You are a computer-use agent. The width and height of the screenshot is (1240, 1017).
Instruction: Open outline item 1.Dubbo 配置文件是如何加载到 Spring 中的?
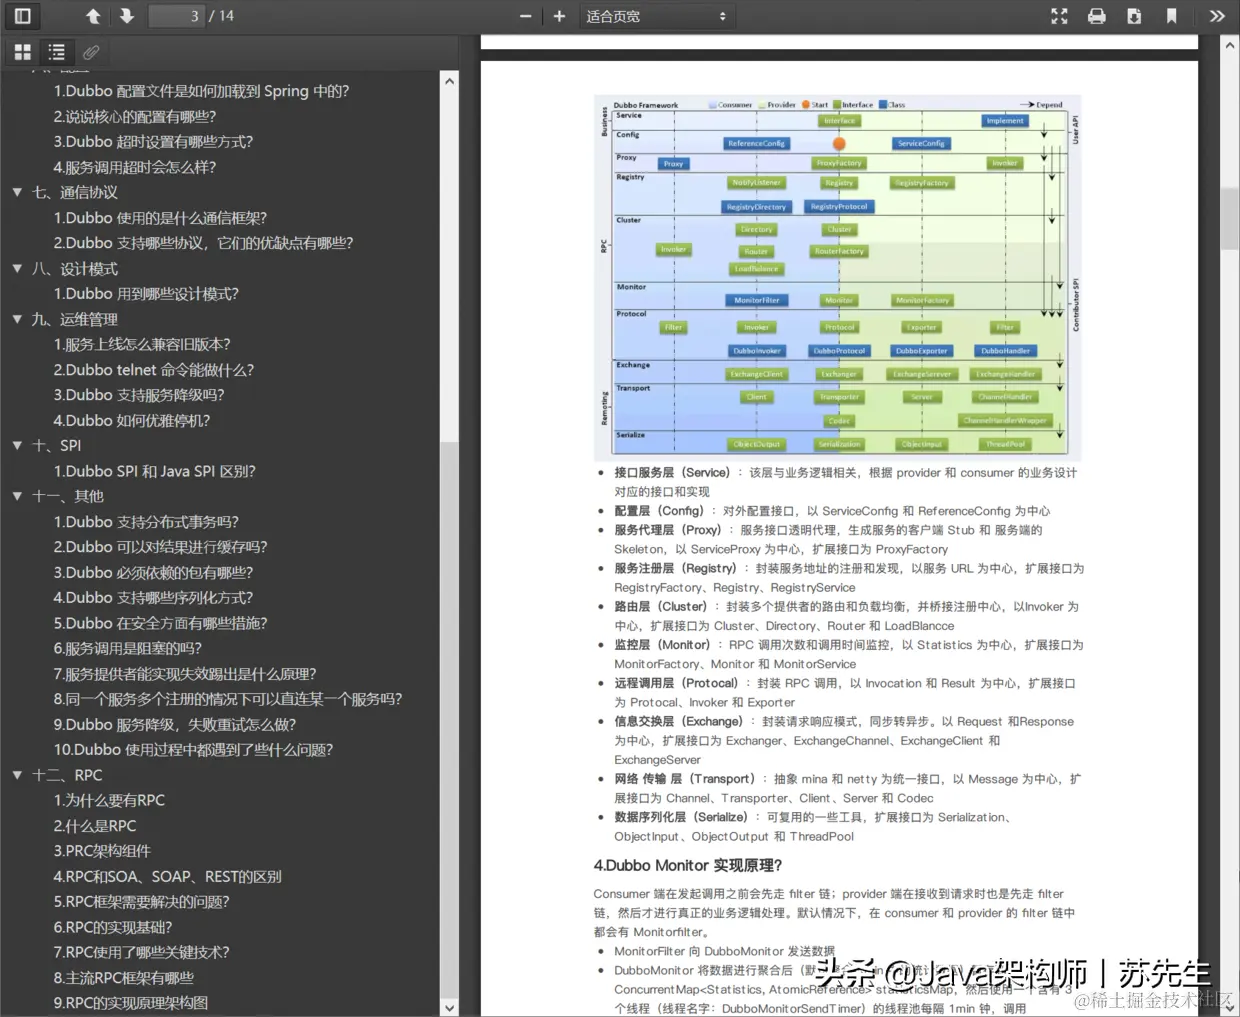[201, 91]
